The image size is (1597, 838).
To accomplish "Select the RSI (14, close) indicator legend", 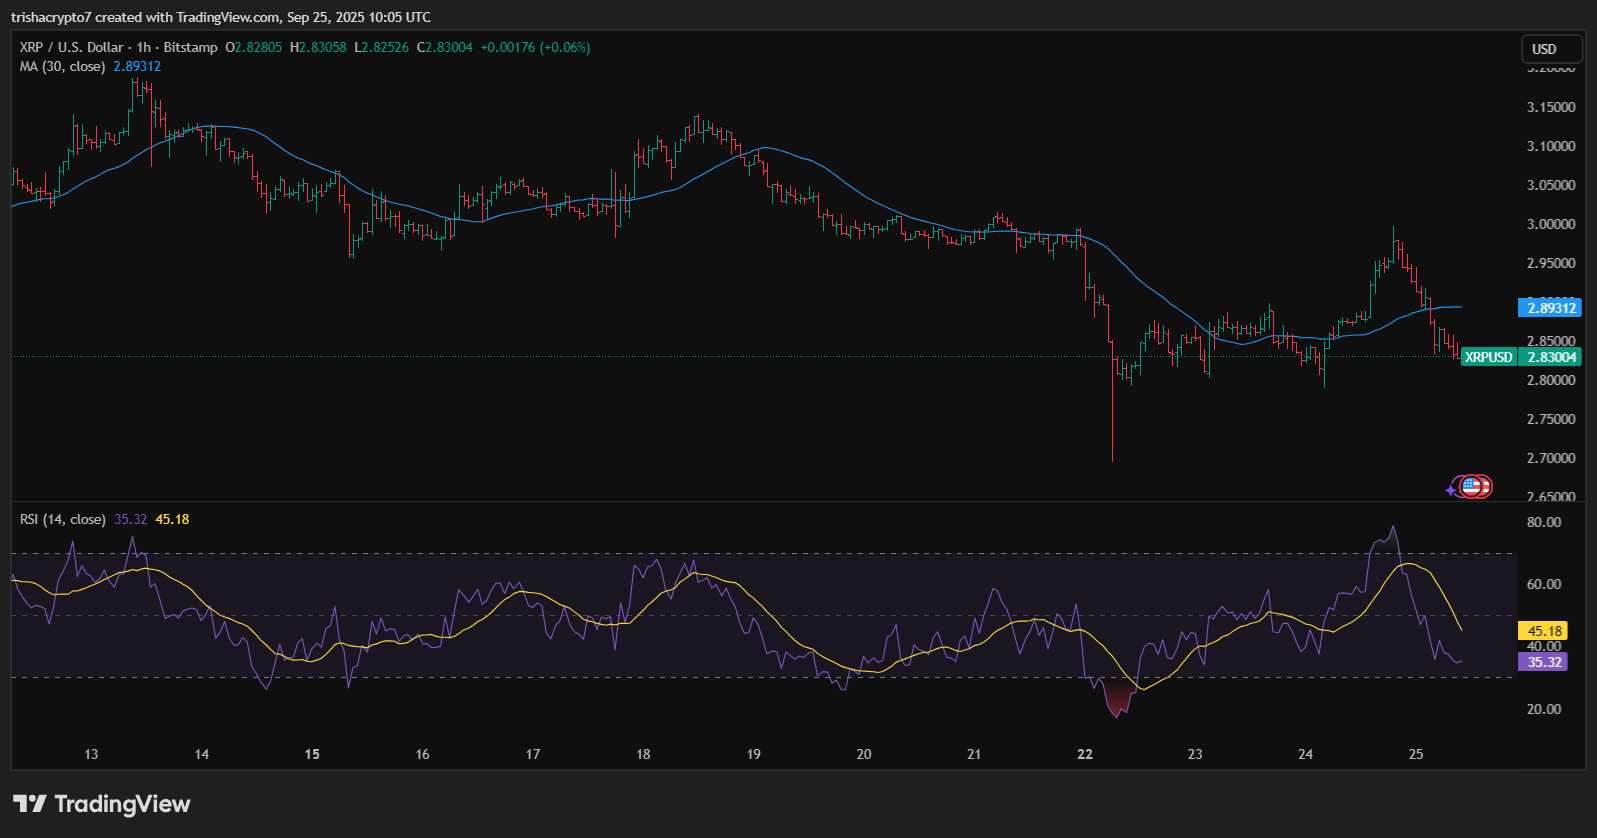I will [x=62, y=519].
